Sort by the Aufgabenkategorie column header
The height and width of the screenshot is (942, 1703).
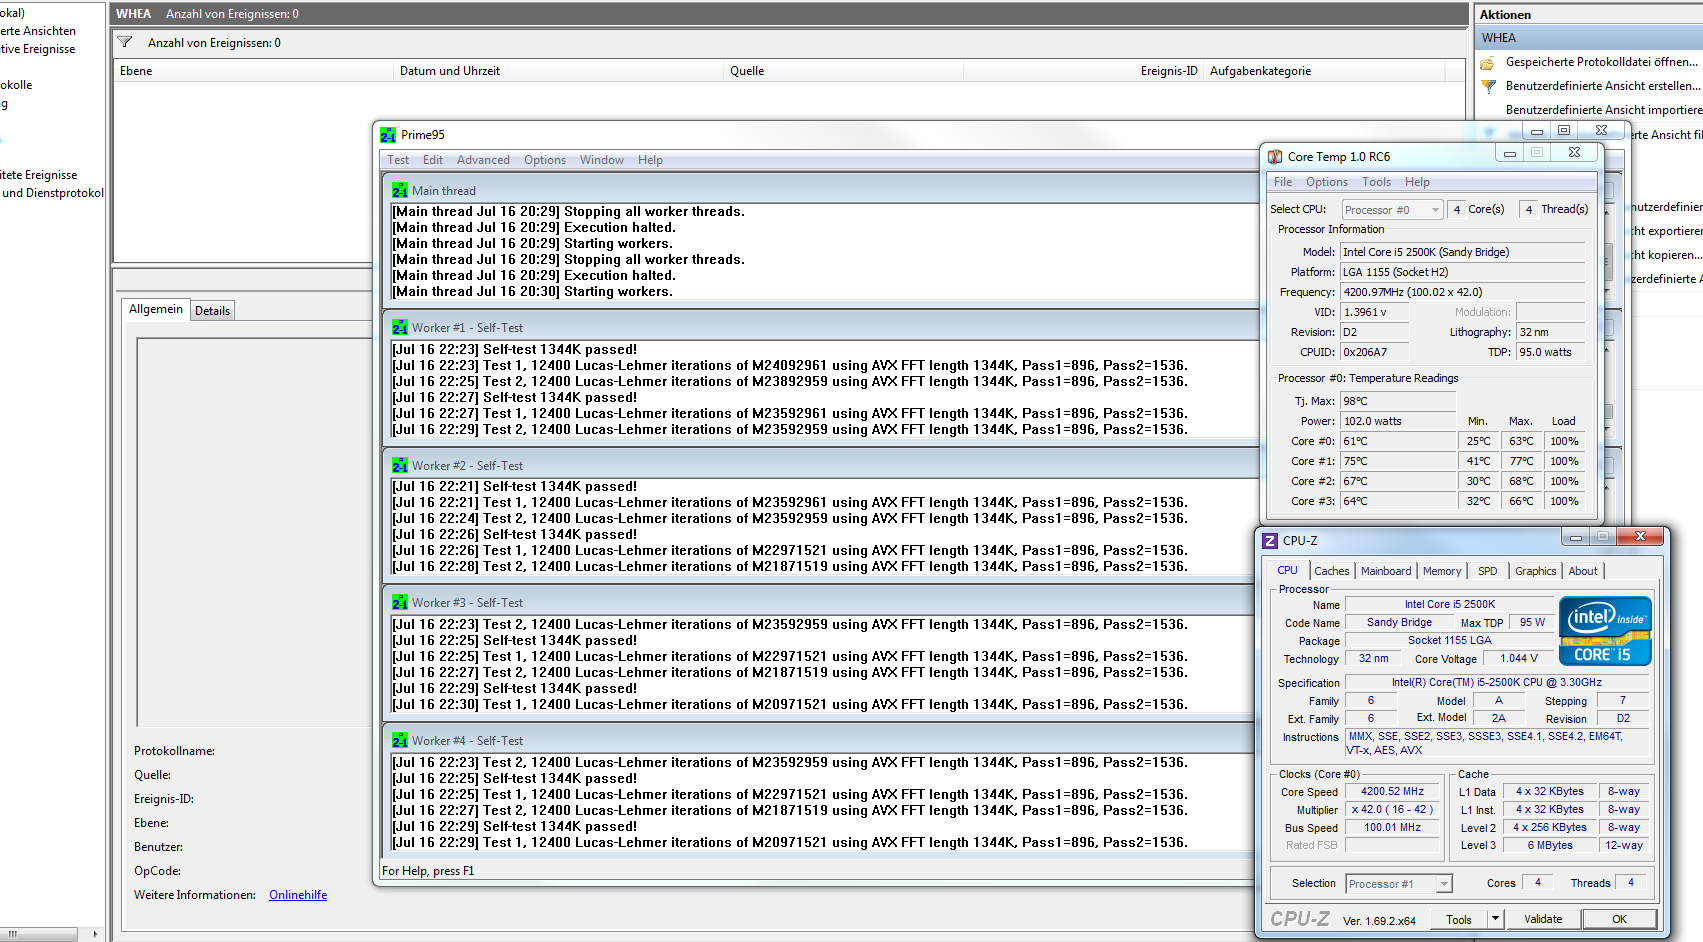point(1325,71)
